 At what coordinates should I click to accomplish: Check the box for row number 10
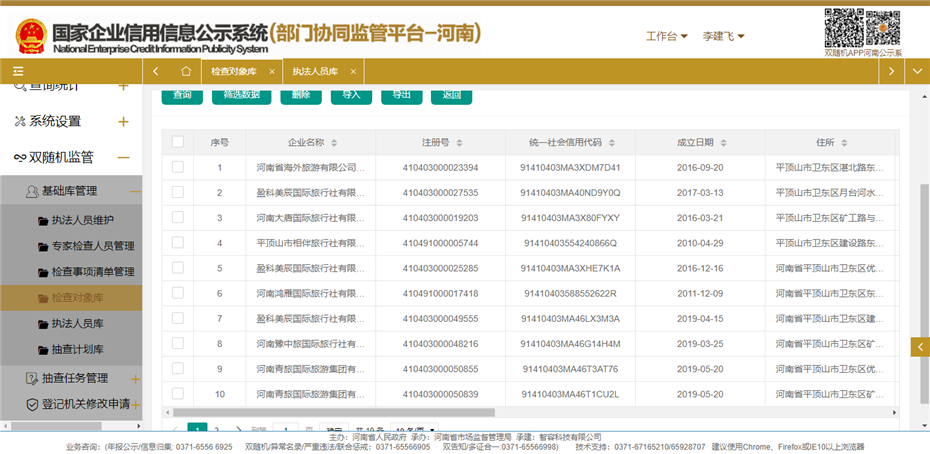(178, 393)
